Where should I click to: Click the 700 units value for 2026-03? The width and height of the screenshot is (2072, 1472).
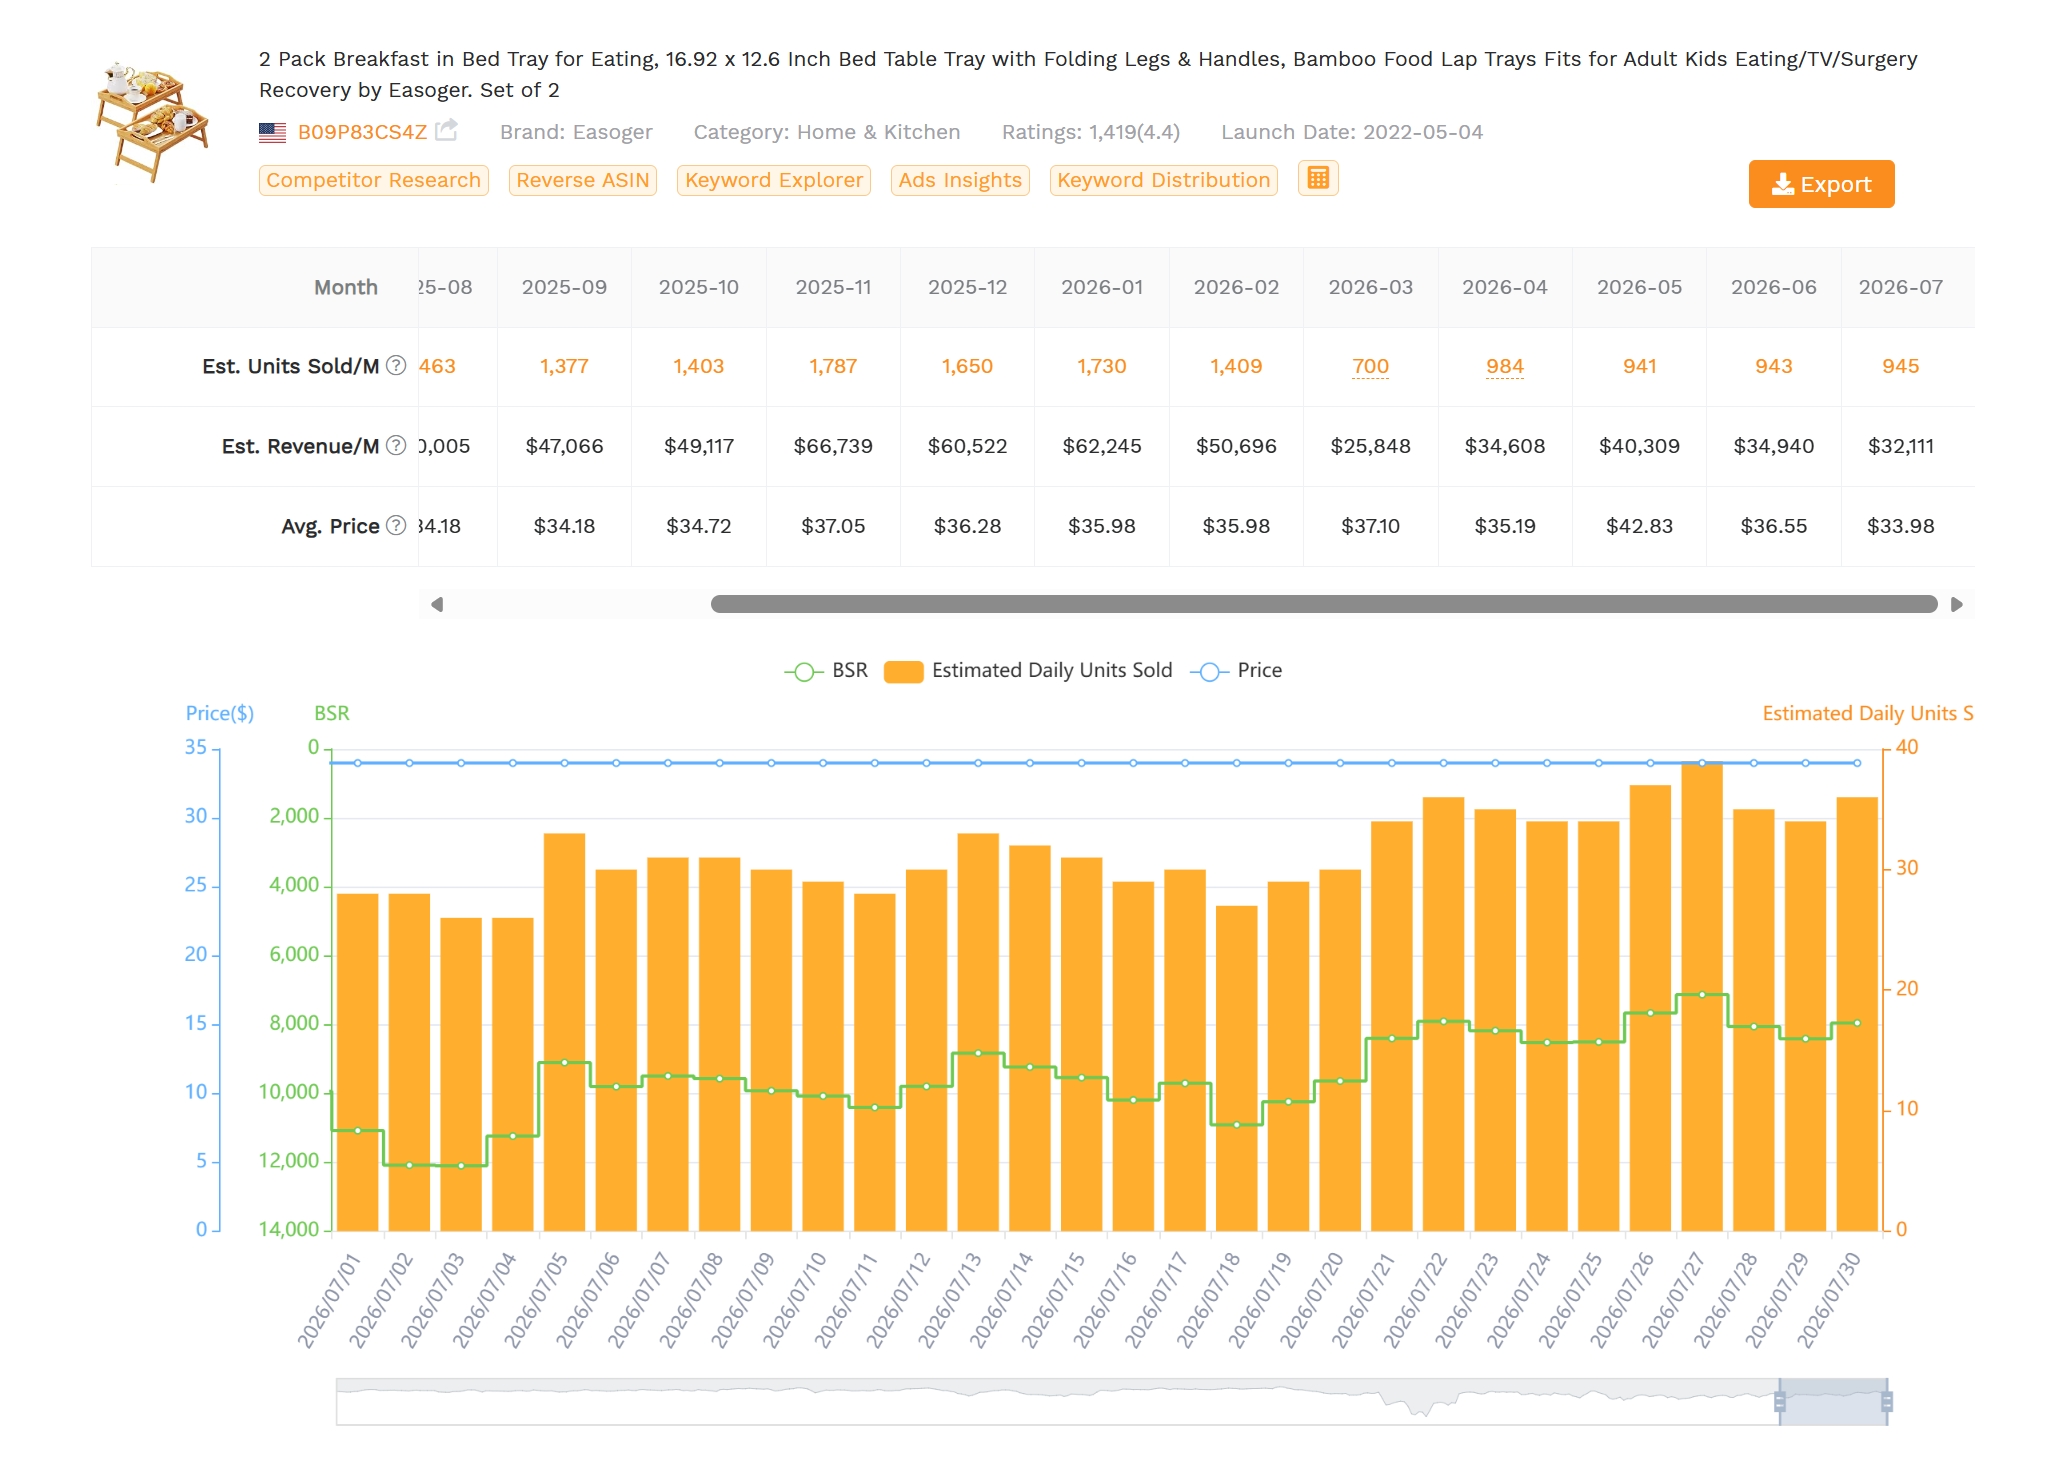(1370, 366)
